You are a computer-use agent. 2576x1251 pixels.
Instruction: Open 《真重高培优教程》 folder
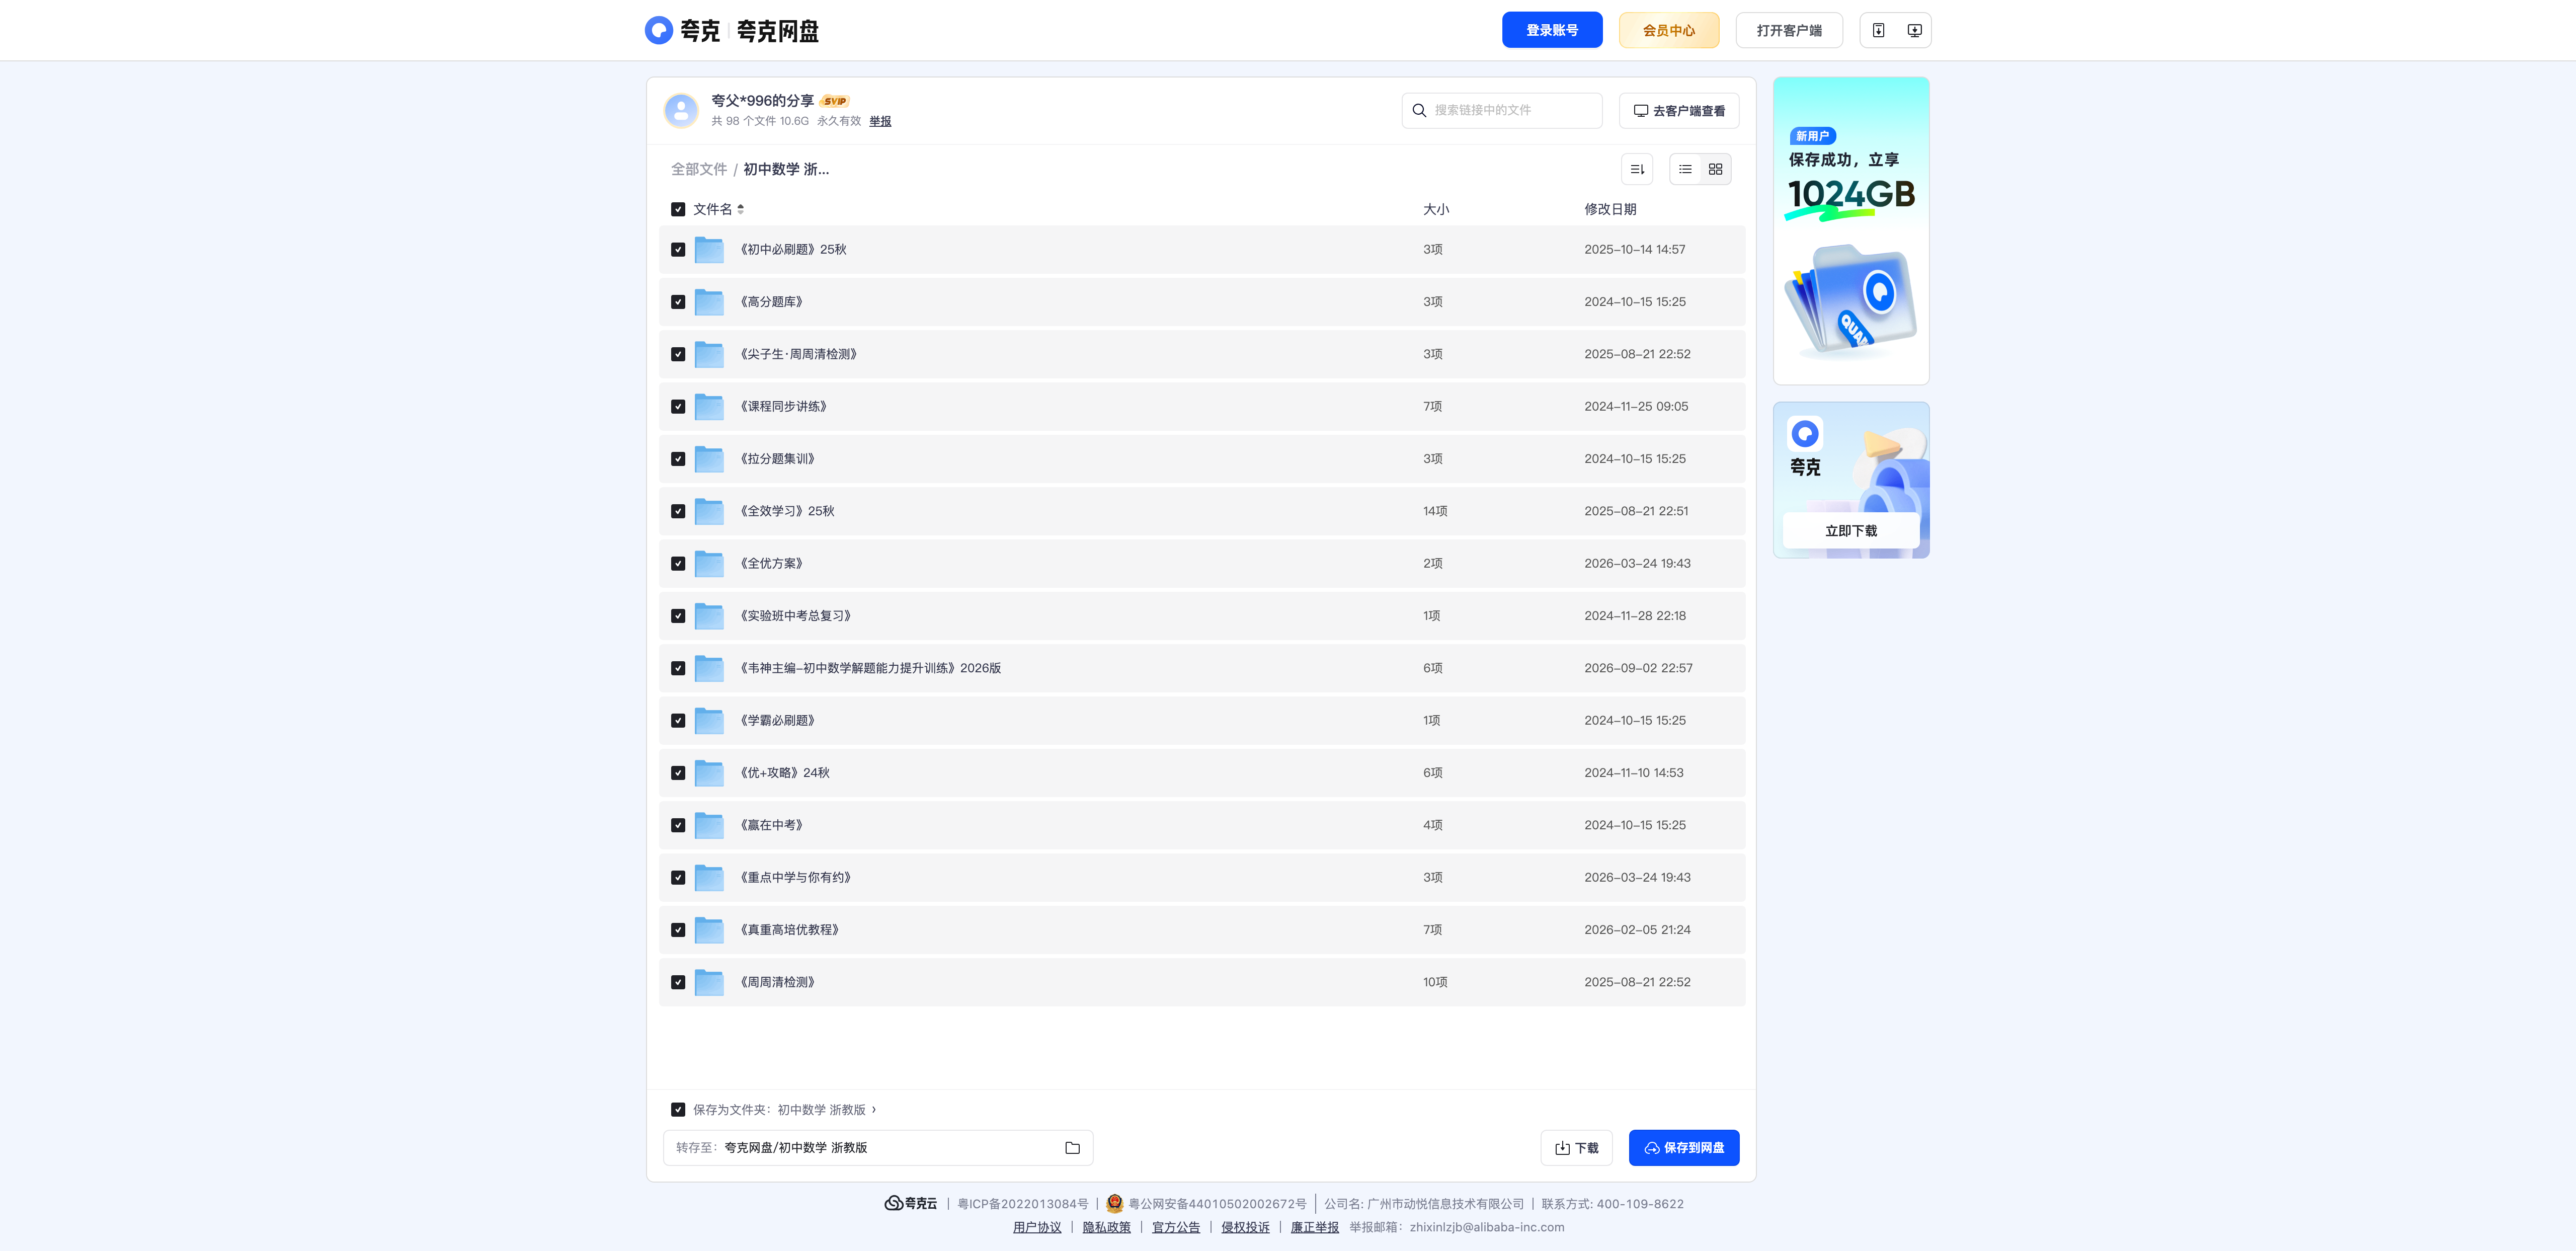789,930
